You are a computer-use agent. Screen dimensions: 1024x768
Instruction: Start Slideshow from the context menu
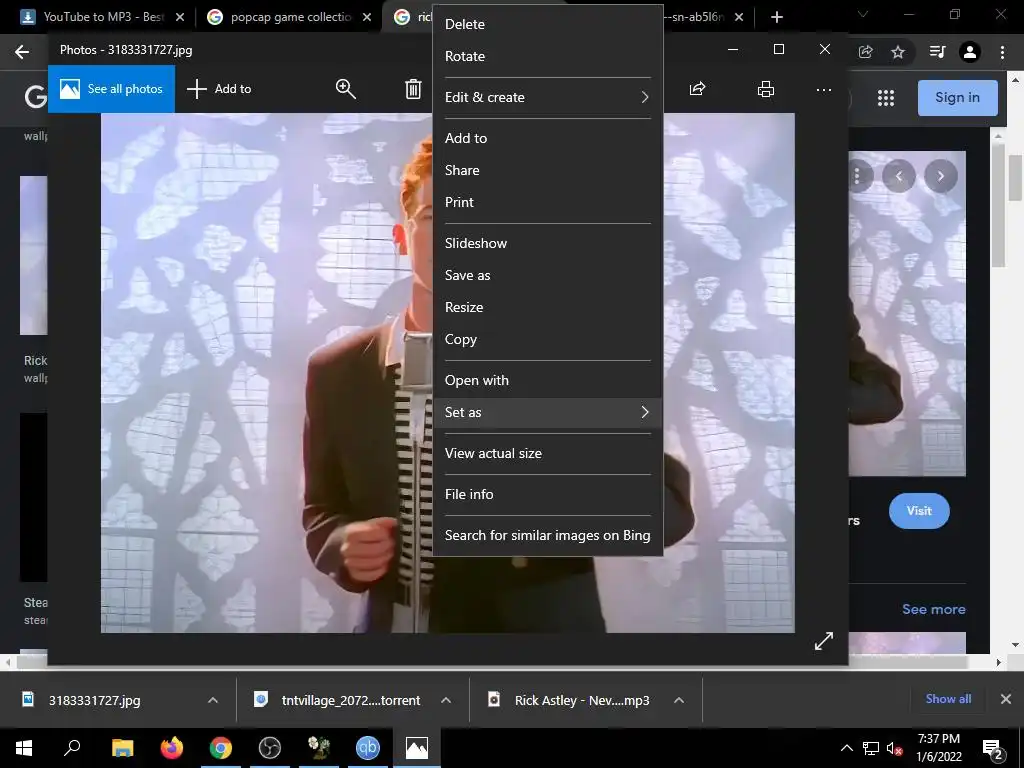pyautogui.click(x=547, y=244)
